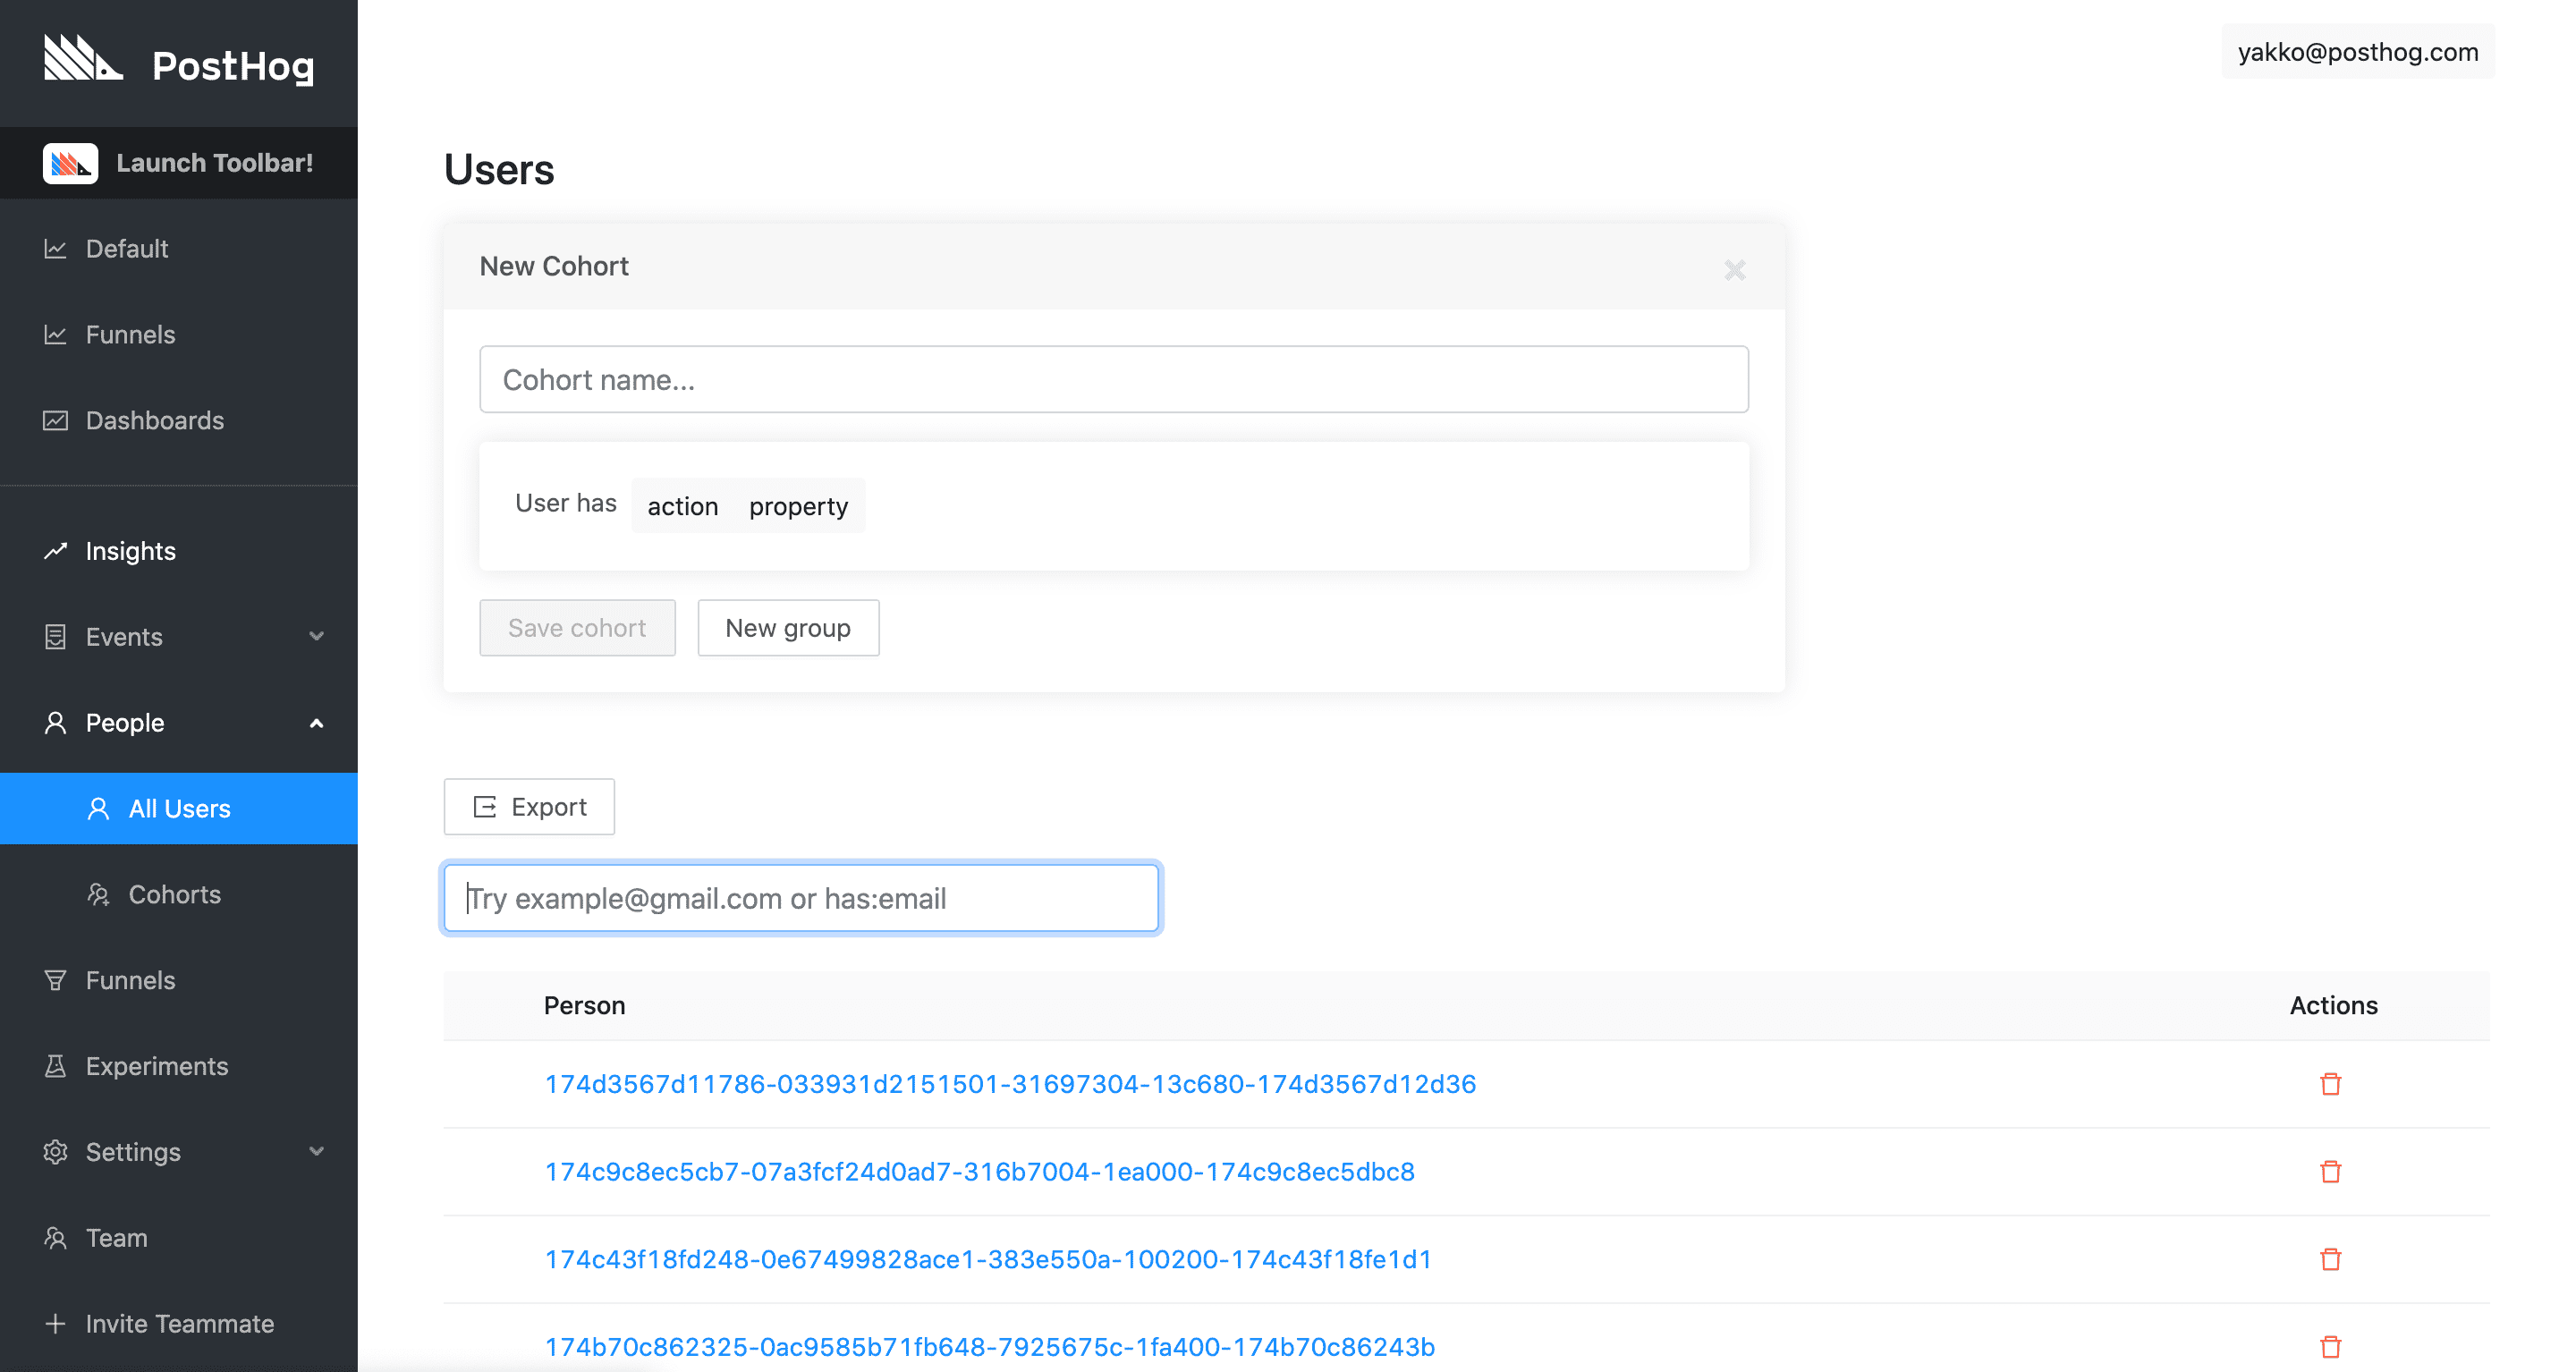Image resolution: width=2576 pixels, height=1372 pixels.
Task: Open the Default dashboard chart icon
Action: [56, 249]
